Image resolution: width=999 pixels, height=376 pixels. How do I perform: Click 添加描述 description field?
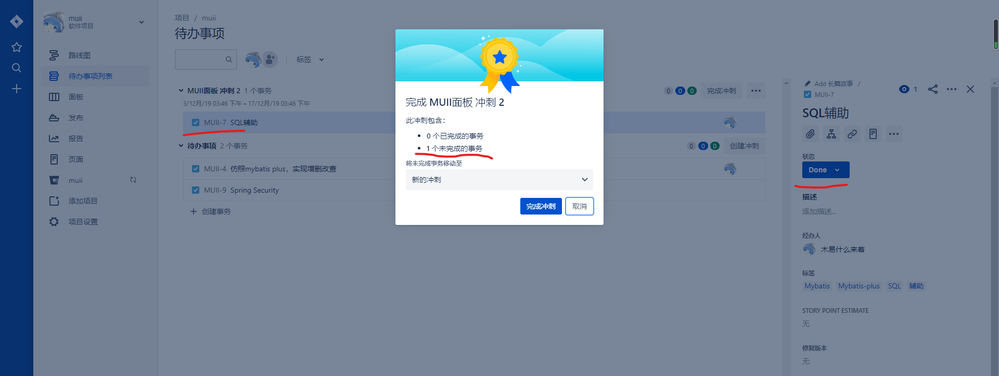[x=819, y=212]
